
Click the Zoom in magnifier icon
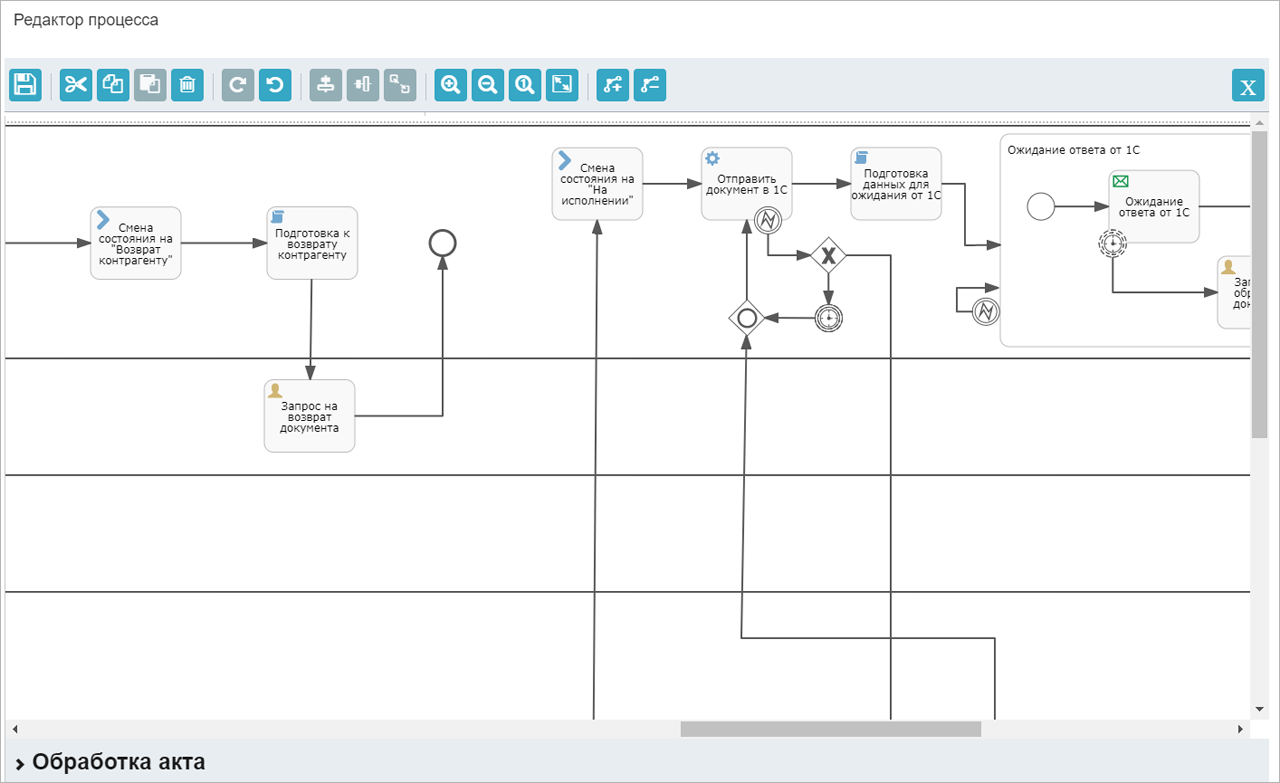451,85
